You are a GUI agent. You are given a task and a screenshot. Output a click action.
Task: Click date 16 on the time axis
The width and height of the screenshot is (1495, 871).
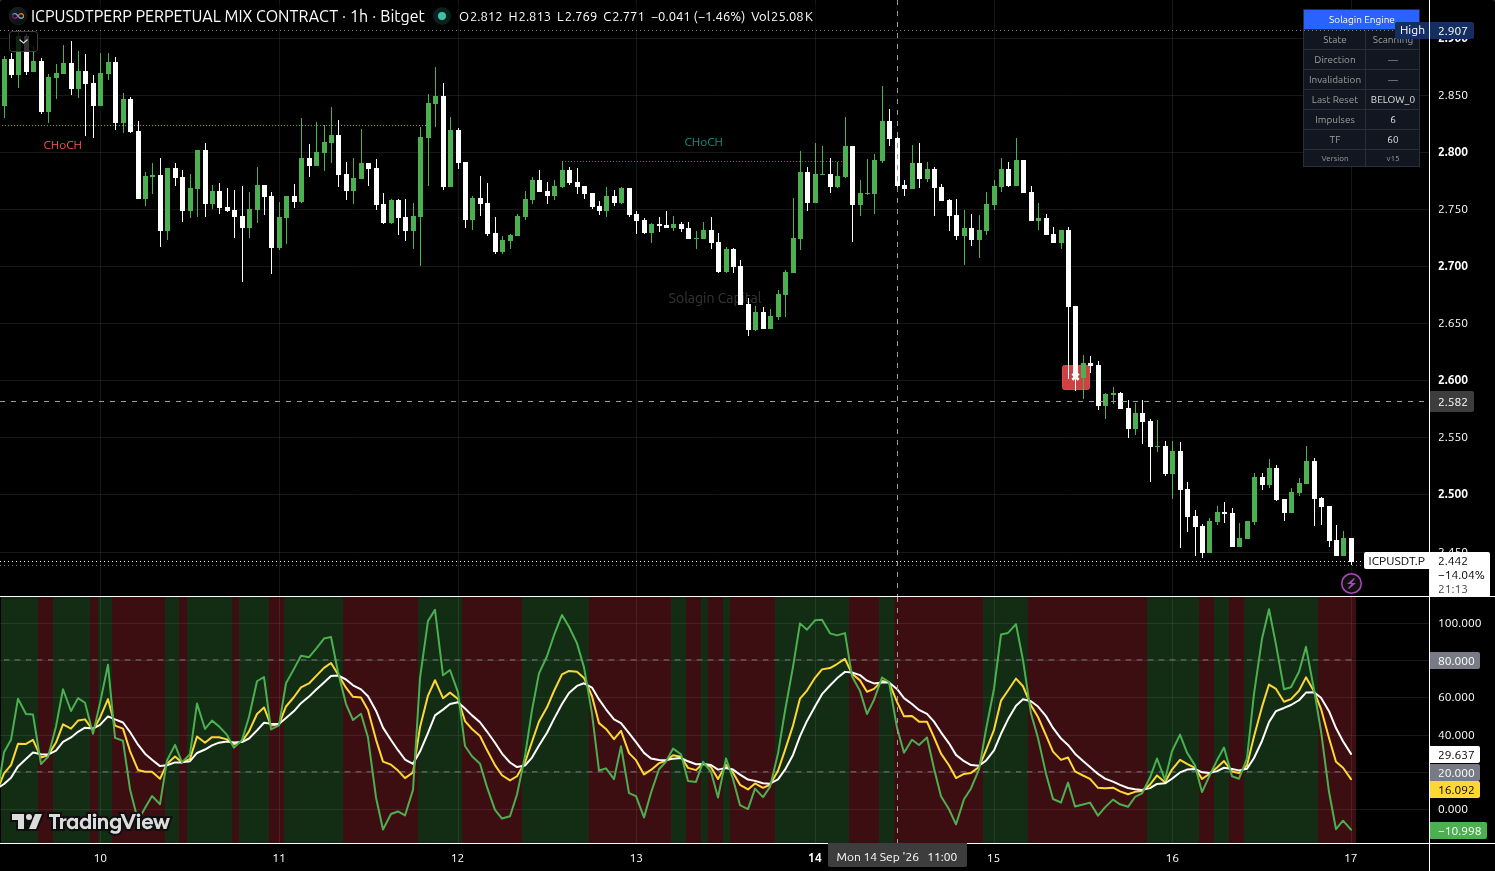(x=1172, y=858)
